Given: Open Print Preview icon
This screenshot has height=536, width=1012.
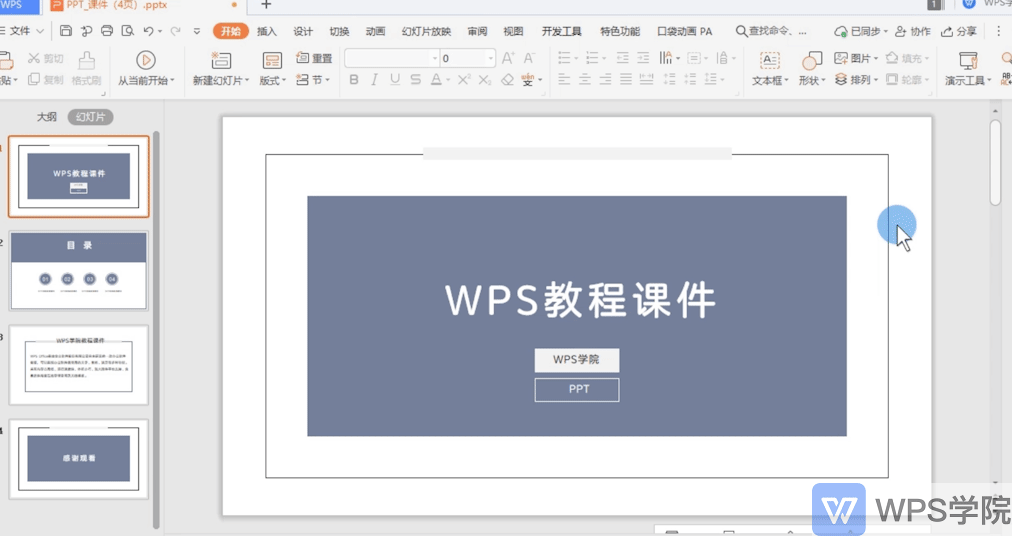Looking at the screenshot, I should click(x=128, y=30).
